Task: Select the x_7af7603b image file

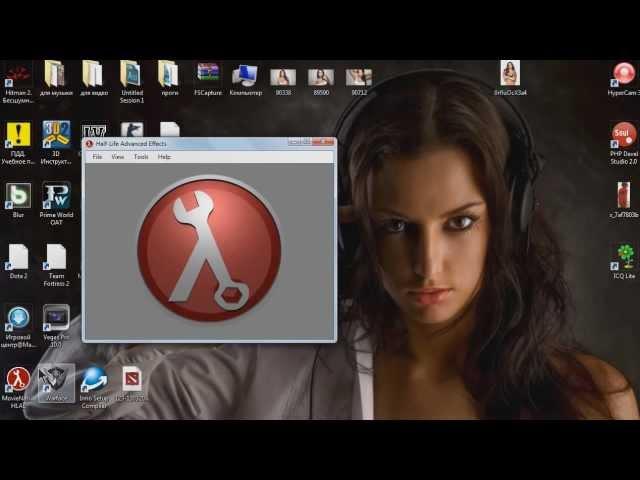Action: pos(624,200)
